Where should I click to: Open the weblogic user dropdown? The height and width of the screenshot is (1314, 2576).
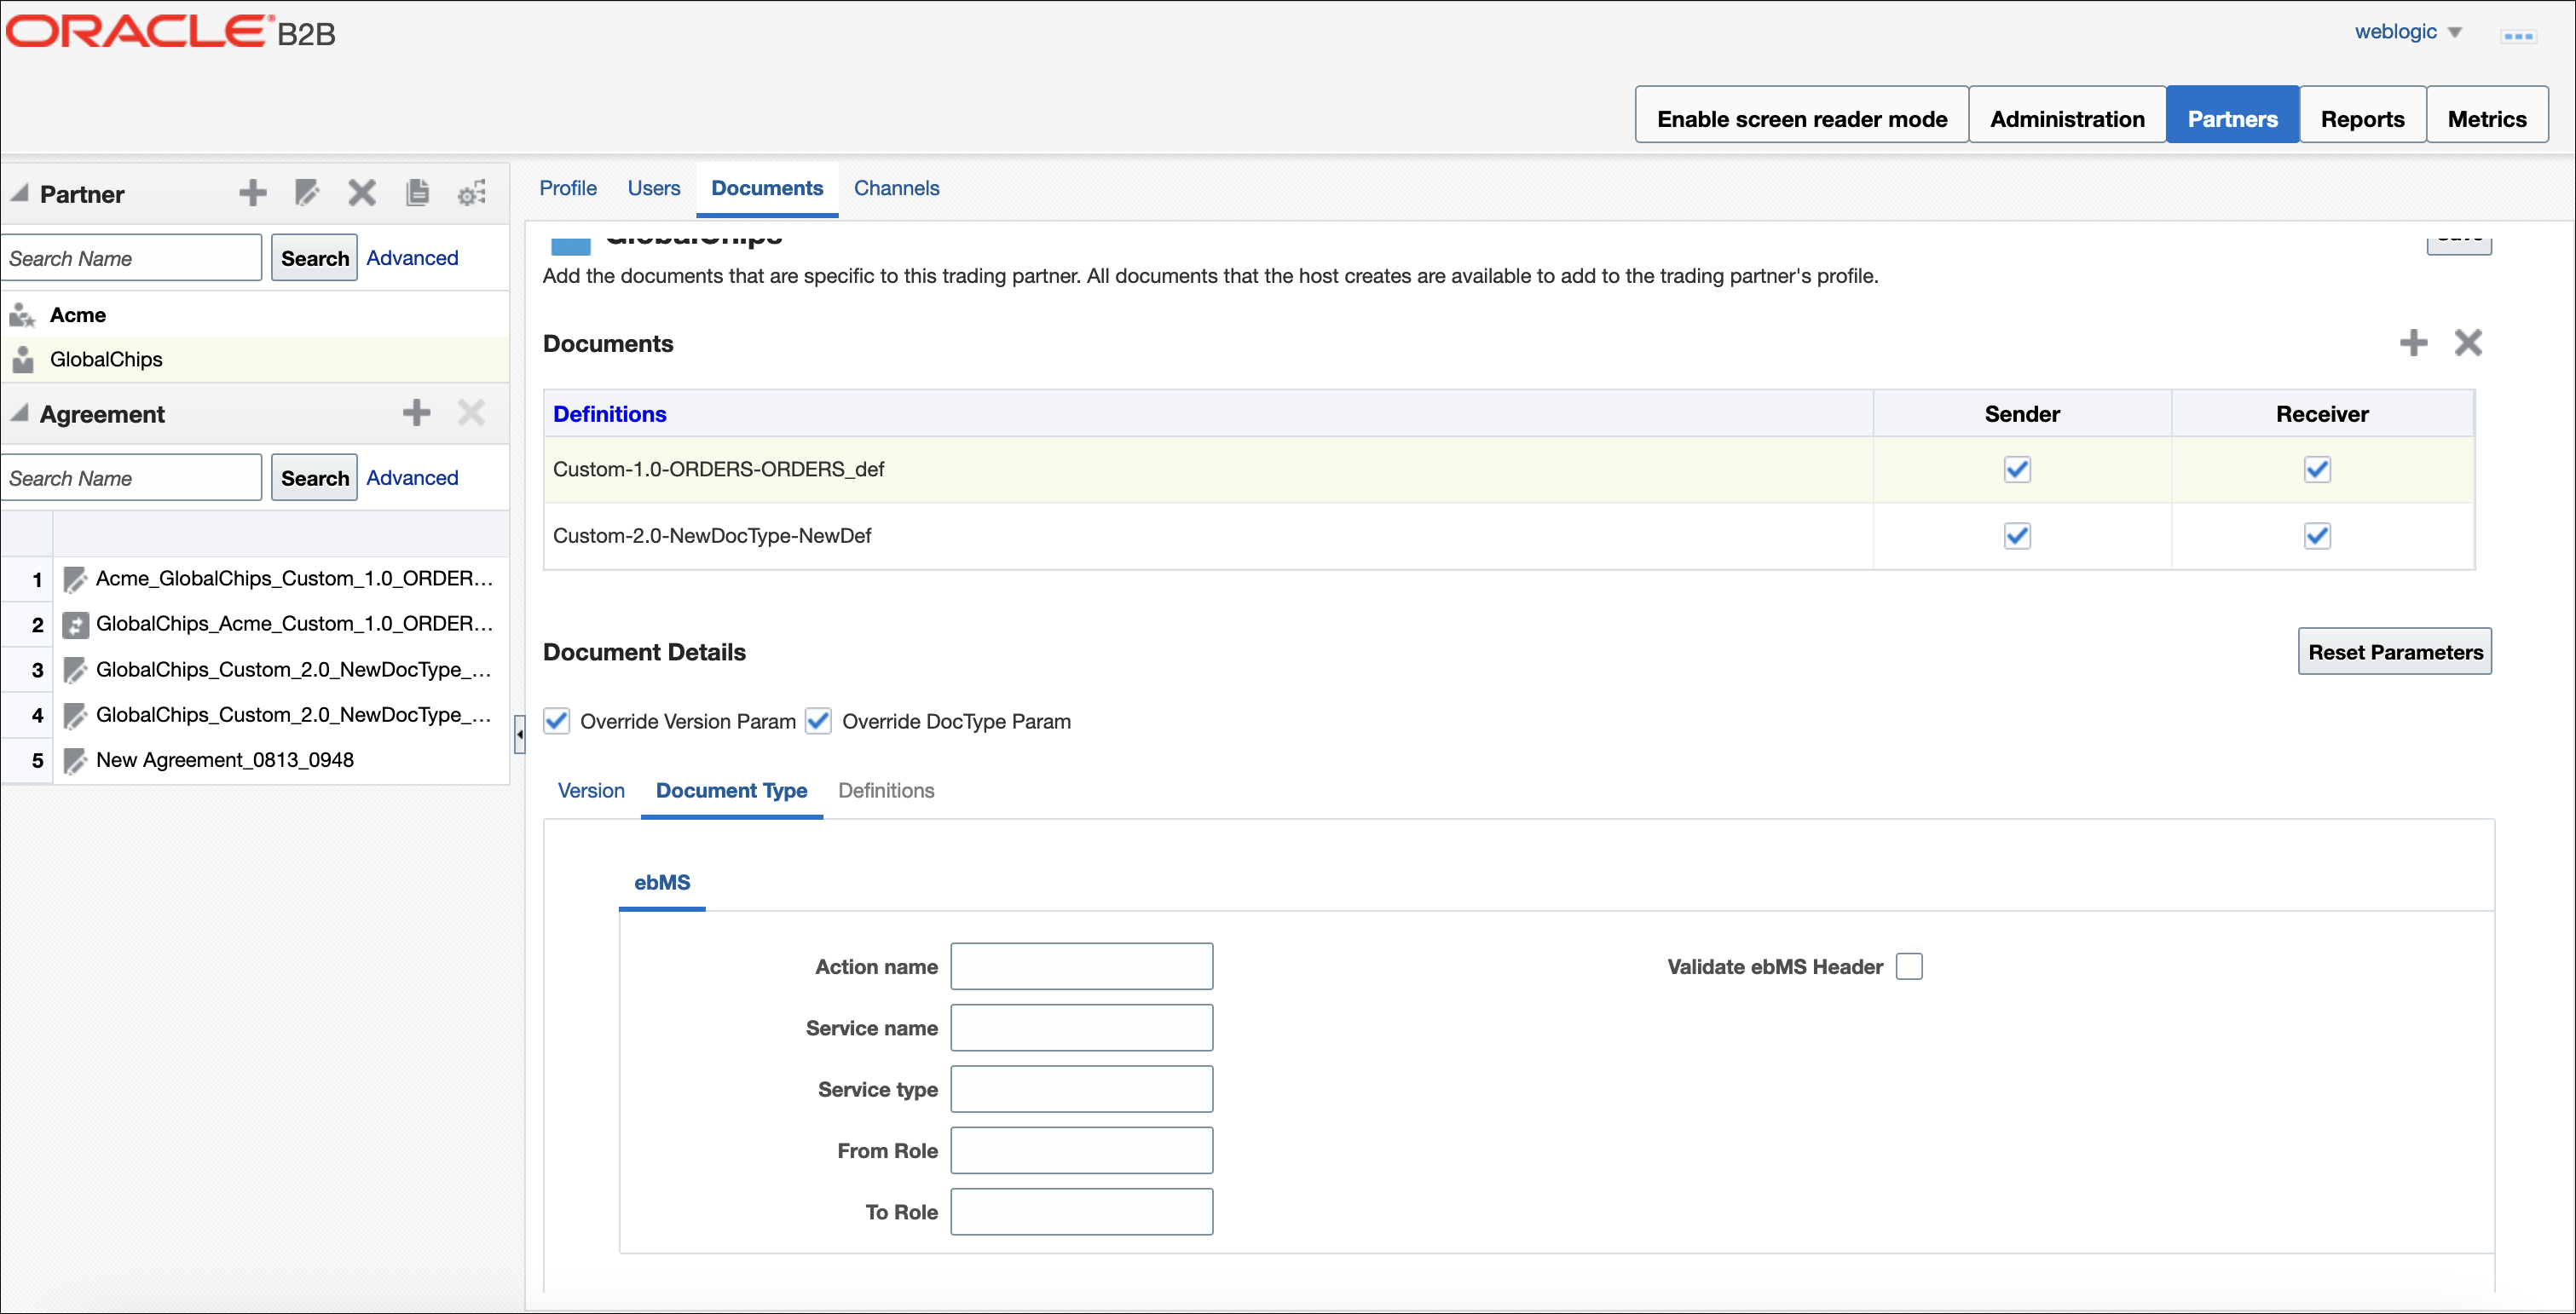pos(2408,31)
